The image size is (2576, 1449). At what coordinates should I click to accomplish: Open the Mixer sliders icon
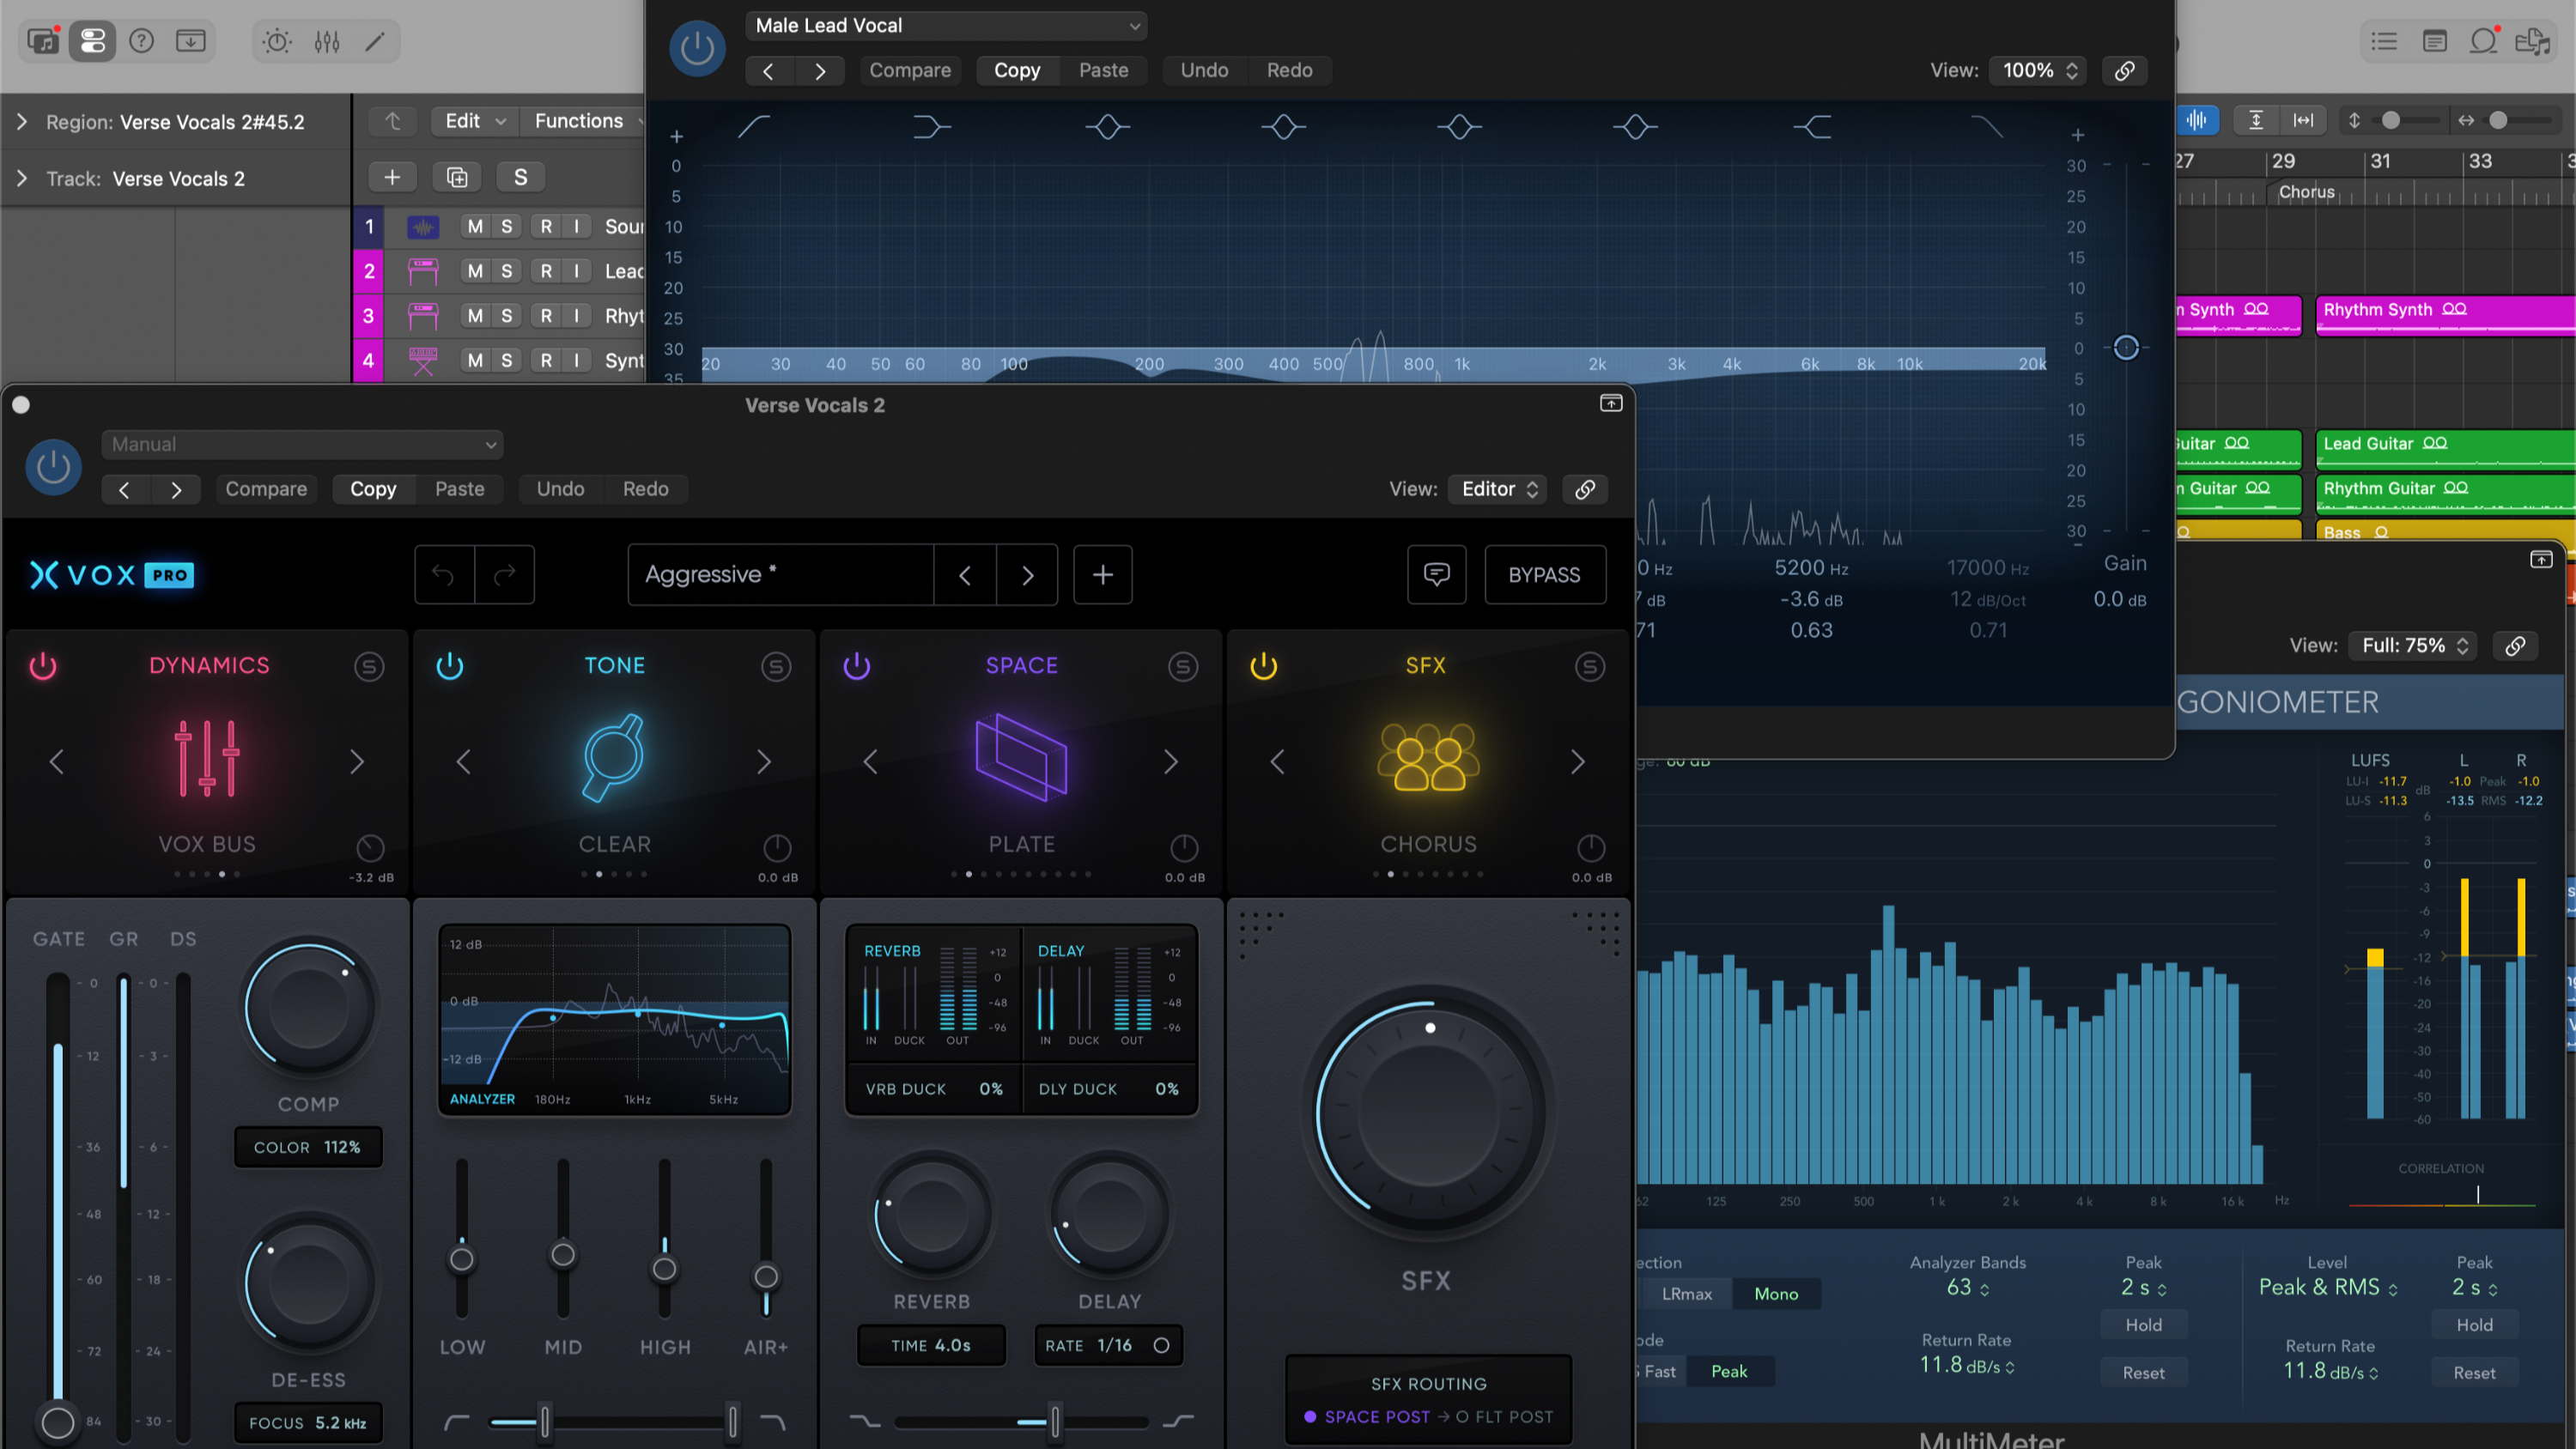pos(327,41)
